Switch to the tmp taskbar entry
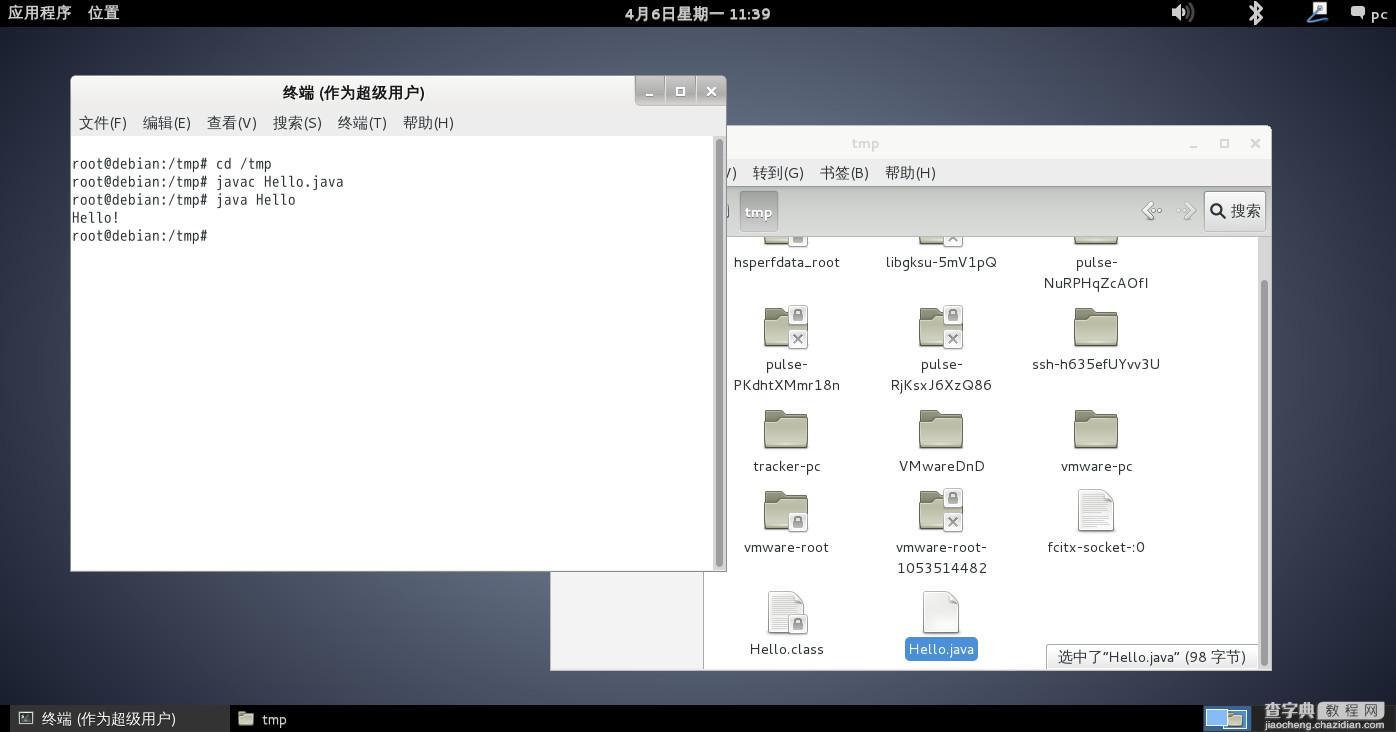 pos(263,718)
